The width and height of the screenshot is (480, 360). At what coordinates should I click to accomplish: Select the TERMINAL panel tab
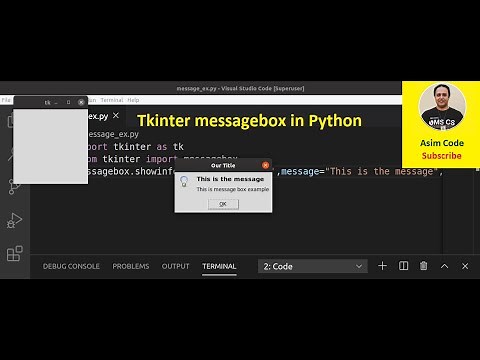(219, 266)
